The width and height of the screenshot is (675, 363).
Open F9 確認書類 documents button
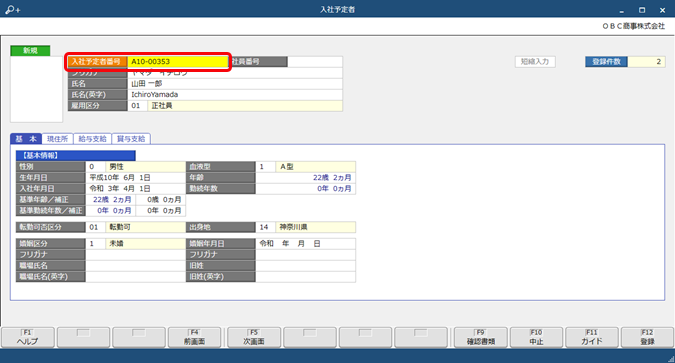tap(481, 337)
